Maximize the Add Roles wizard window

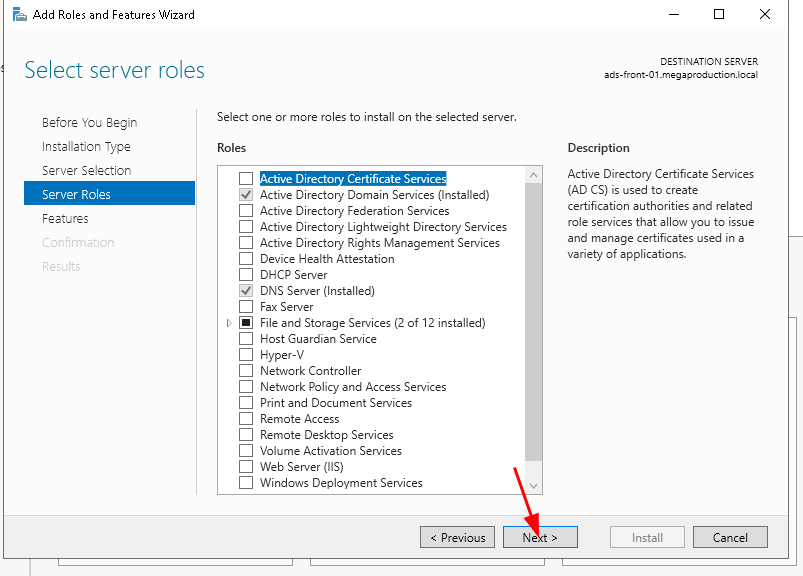[x=719, y=15]
